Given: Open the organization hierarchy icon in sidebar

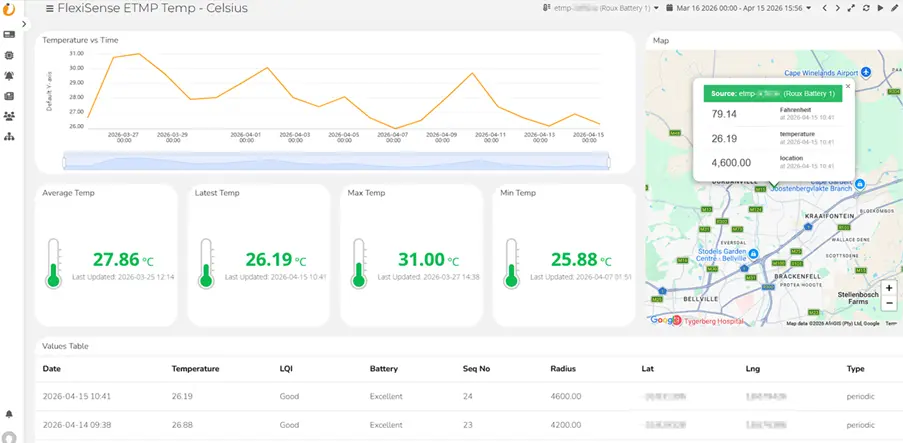Looking at the screenshot, I should pos(9,136).
